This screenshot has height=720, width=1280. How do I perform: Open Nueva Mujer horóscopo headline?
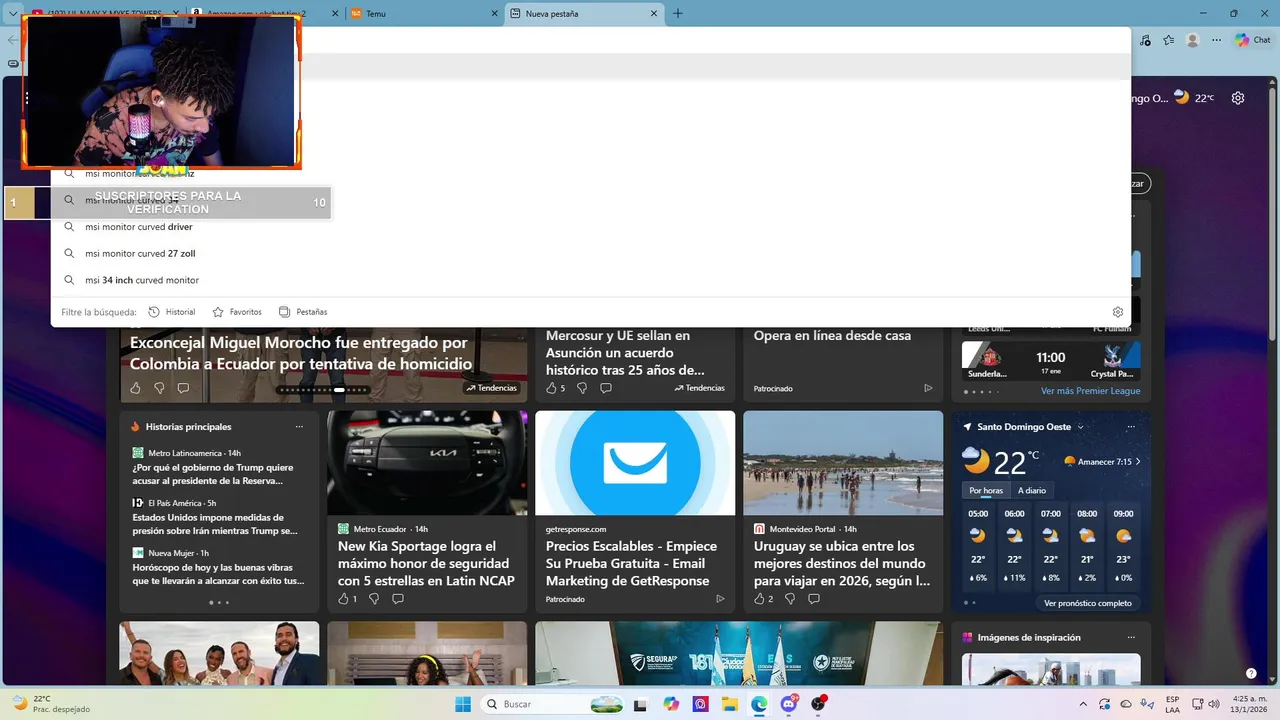coord(218,574)
